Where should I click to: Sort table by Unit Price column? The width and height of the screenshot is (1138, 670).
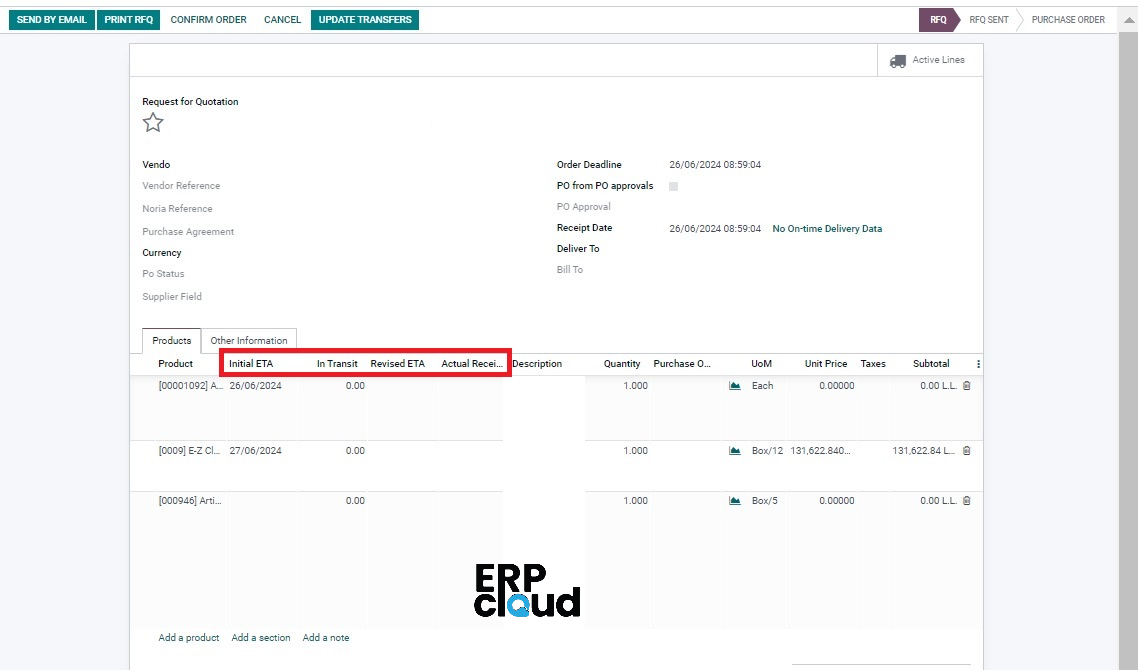[826, 364]
